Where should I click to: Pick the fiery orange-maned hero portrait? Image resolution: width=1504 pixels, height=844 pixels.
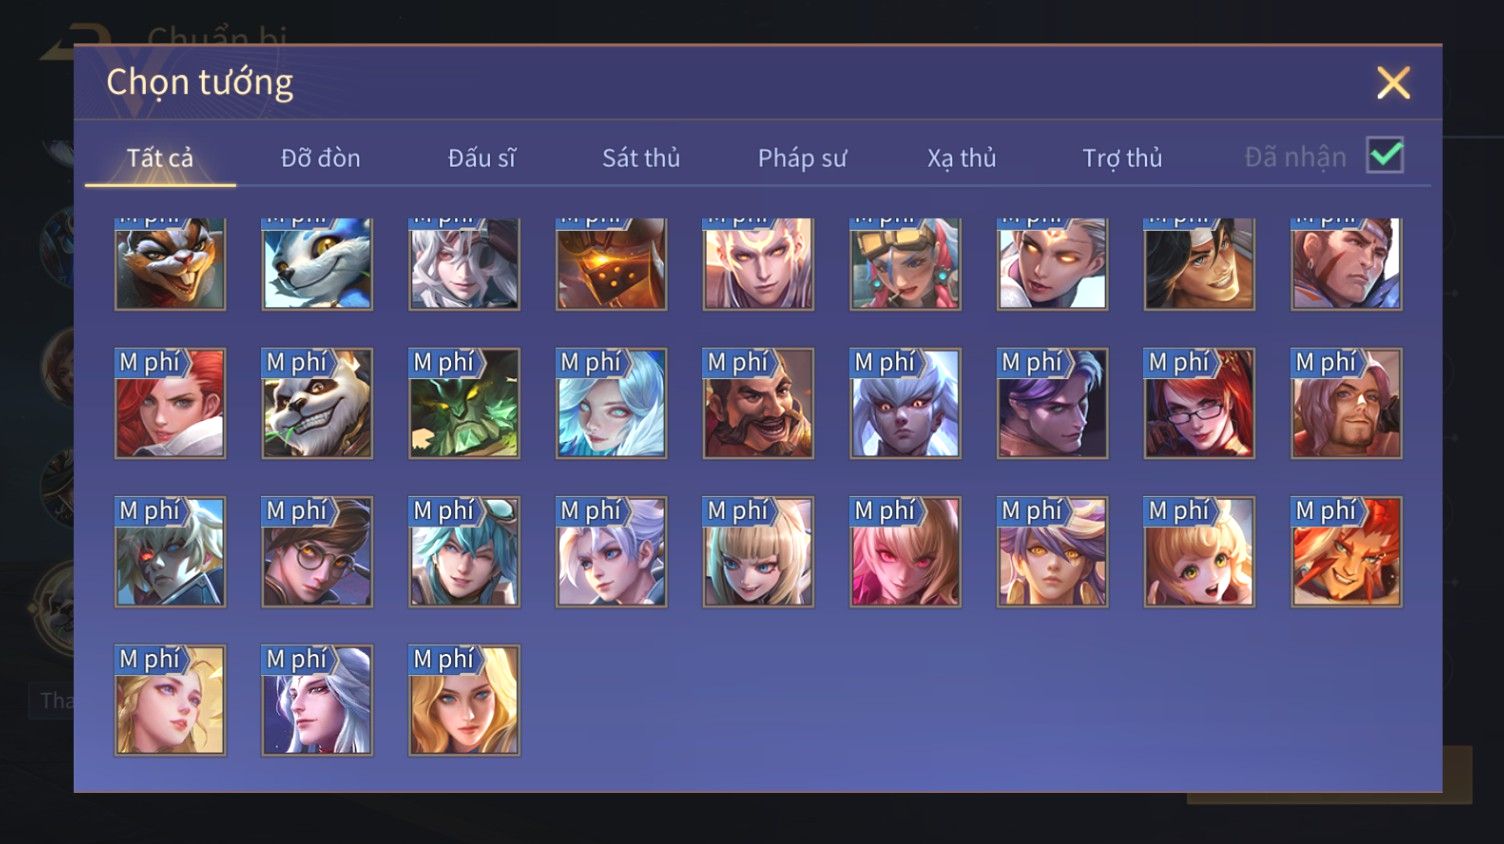point(1346,551)
